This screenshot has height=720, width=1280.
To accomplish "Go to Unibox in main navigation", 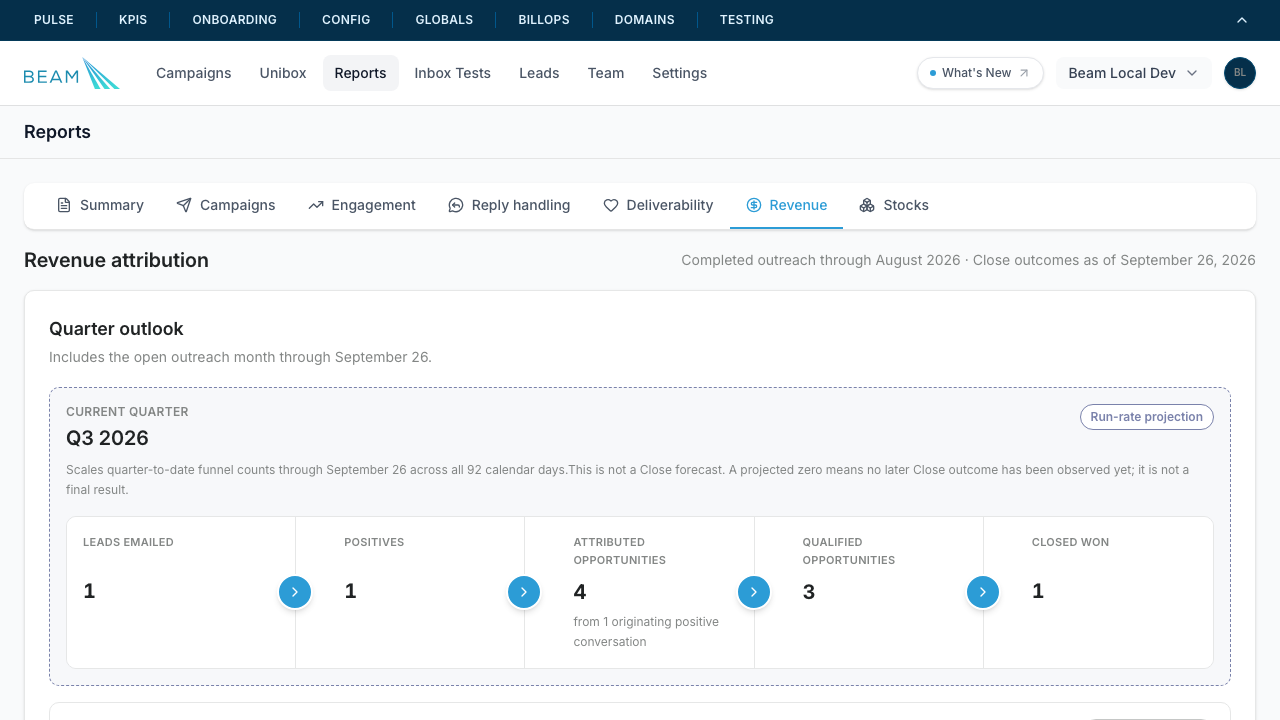I will pos(283,73).
